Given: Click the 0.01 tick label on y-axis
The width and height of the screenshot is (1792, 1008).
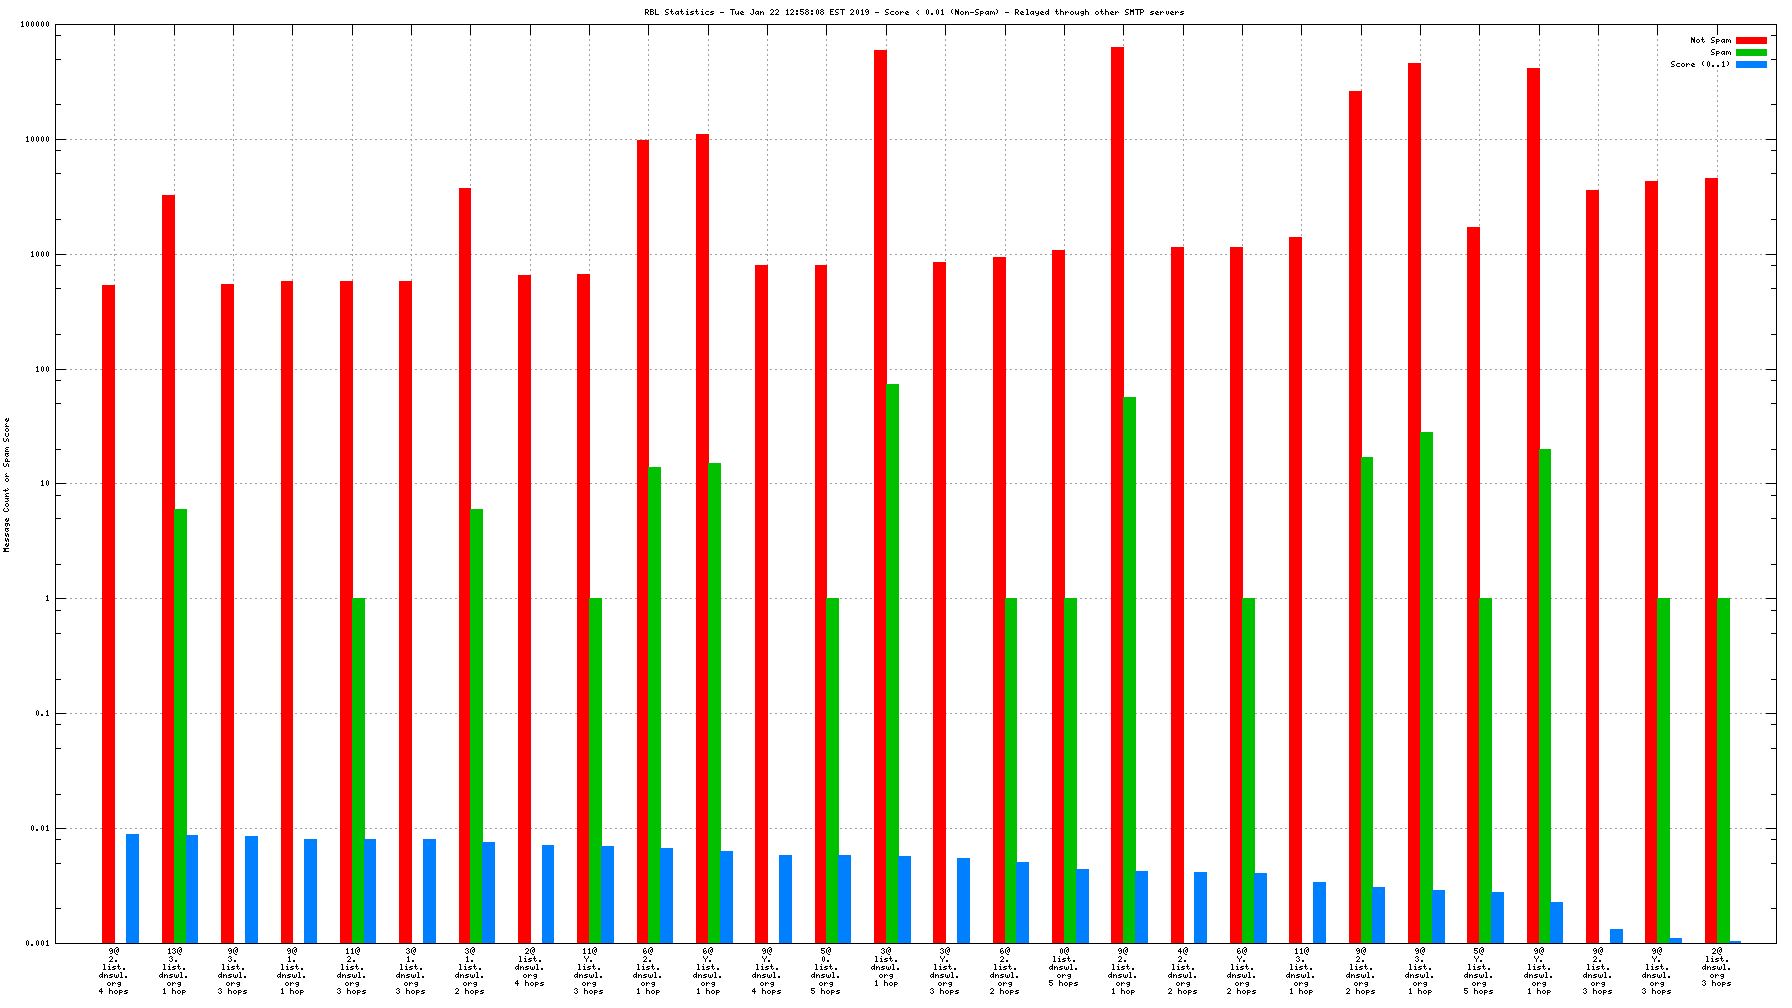Looking at the screenshot, I should (x=39, y=829).
